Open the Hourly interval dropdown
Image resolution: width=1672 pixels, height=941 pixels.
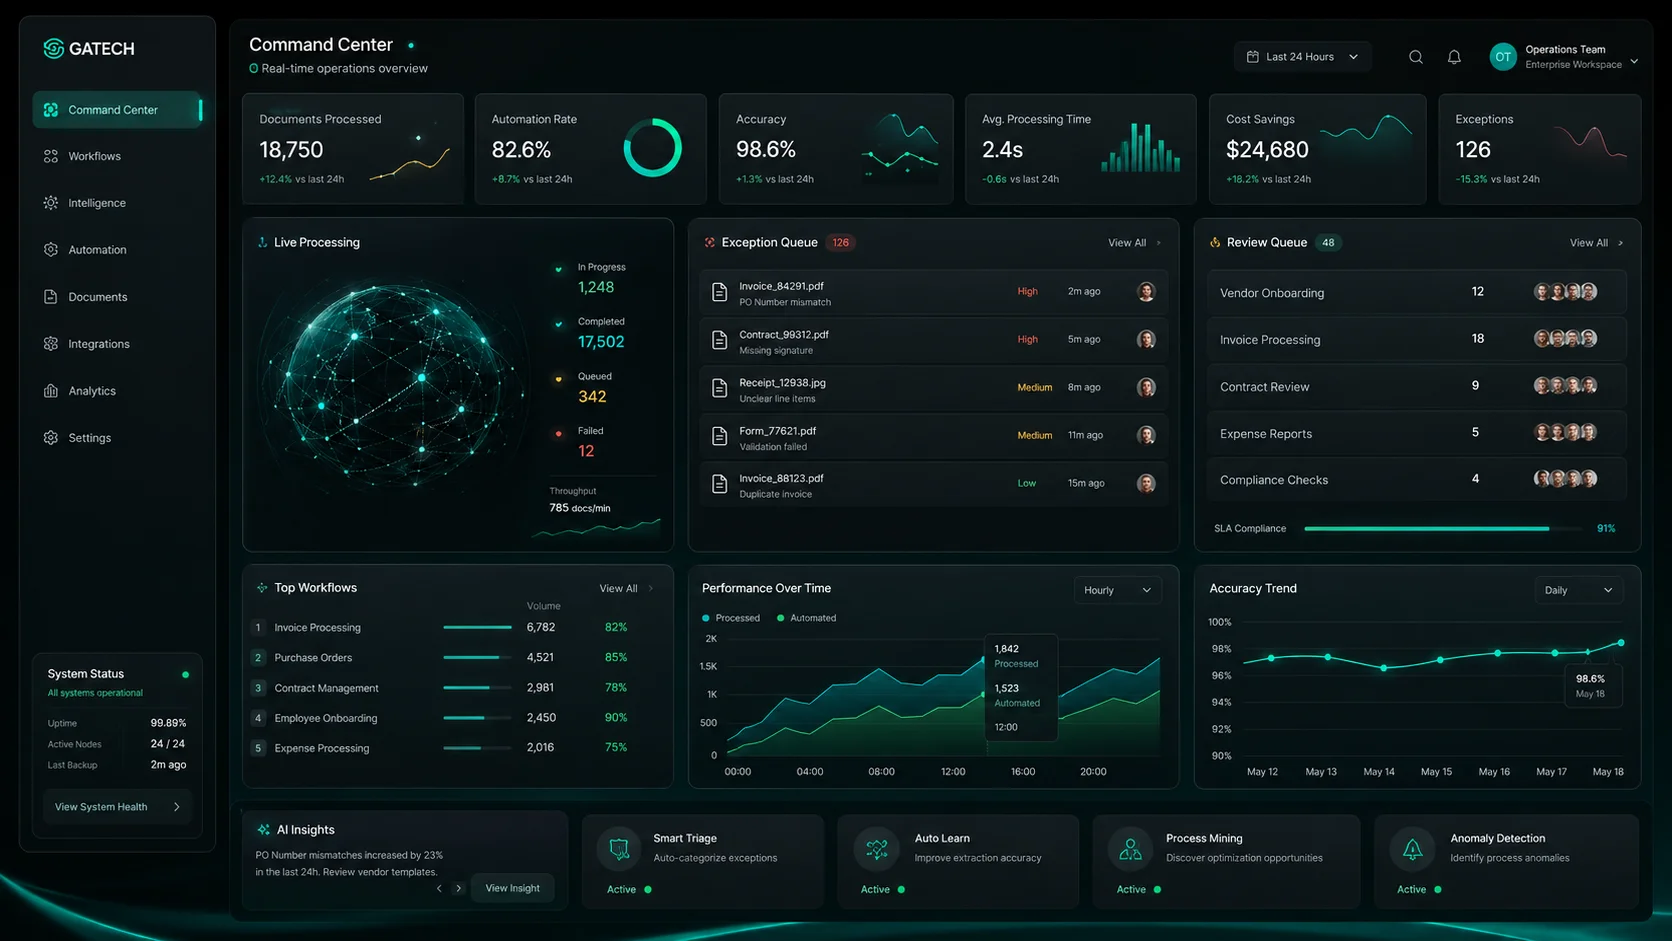click(1117, 590)
